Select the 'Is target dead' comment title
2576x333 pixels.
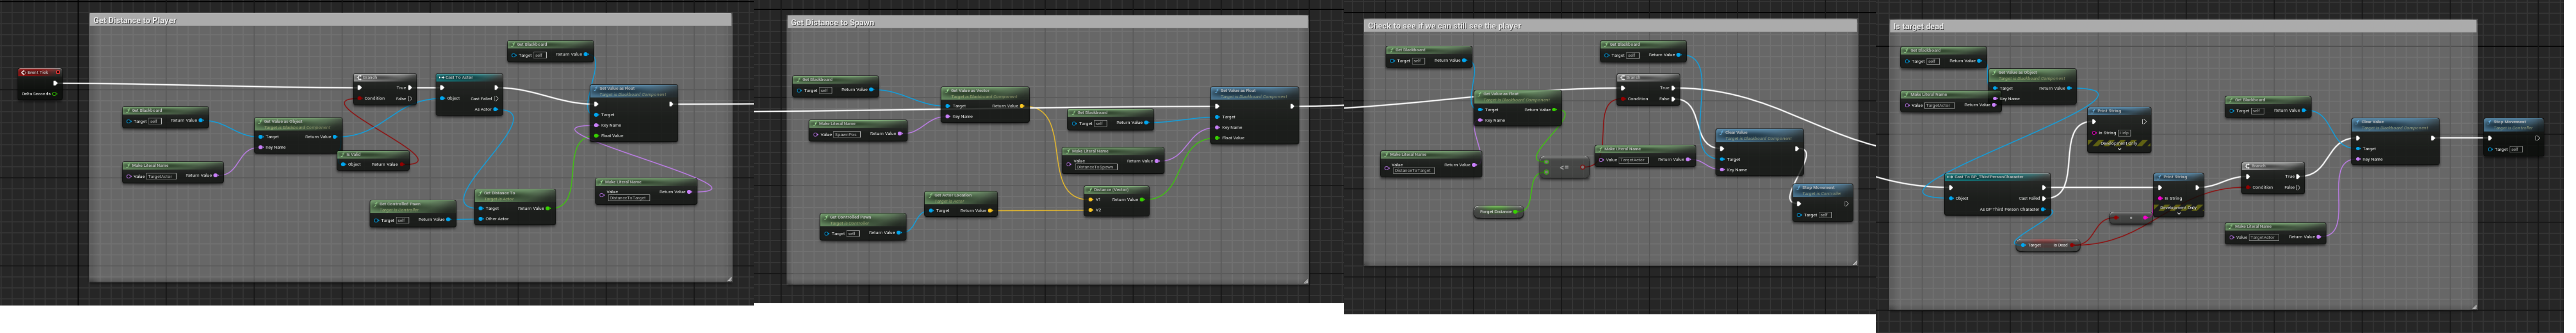(1918, 26)
